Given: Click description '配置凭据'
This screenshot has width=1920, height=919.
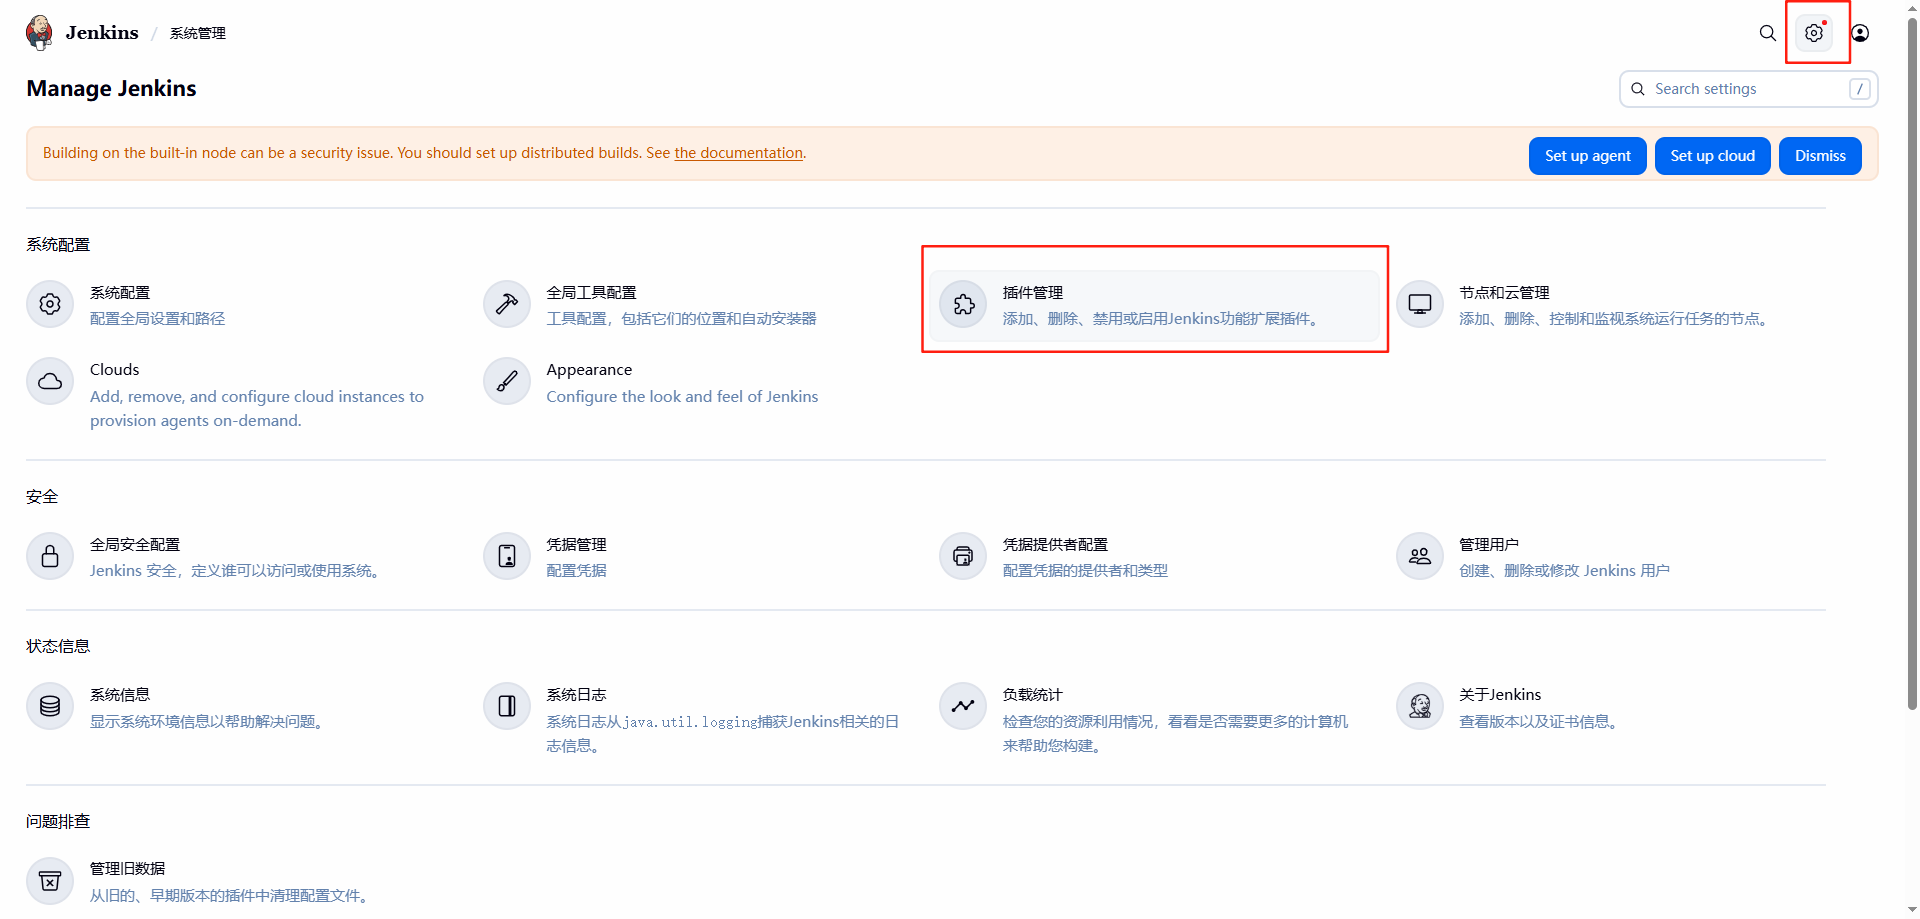Looking at the screenshot, I should pyautogui.click(x=576, y=571).
